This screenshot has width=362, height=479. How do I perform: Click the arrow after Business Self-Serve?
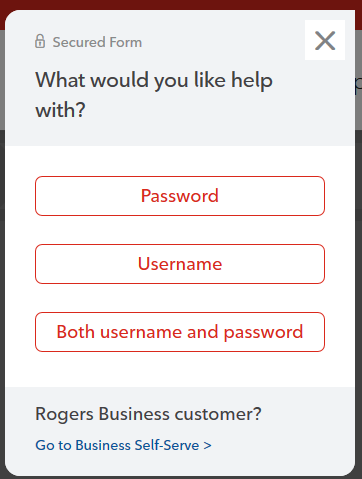point(207,446)
